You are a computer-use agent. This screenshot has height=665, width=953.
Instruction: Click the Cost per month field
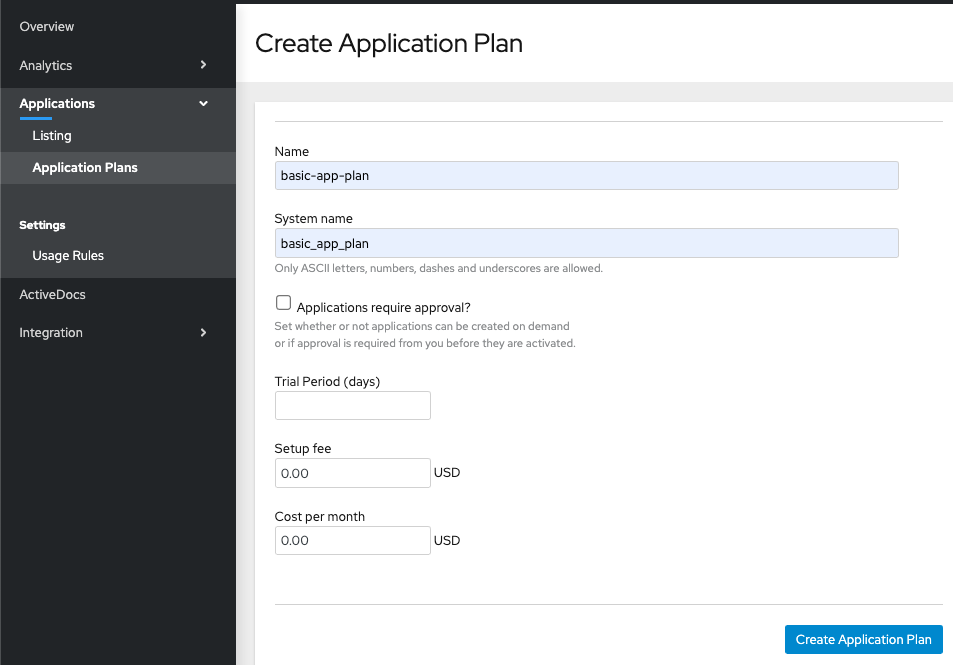[x=352, y=541]
